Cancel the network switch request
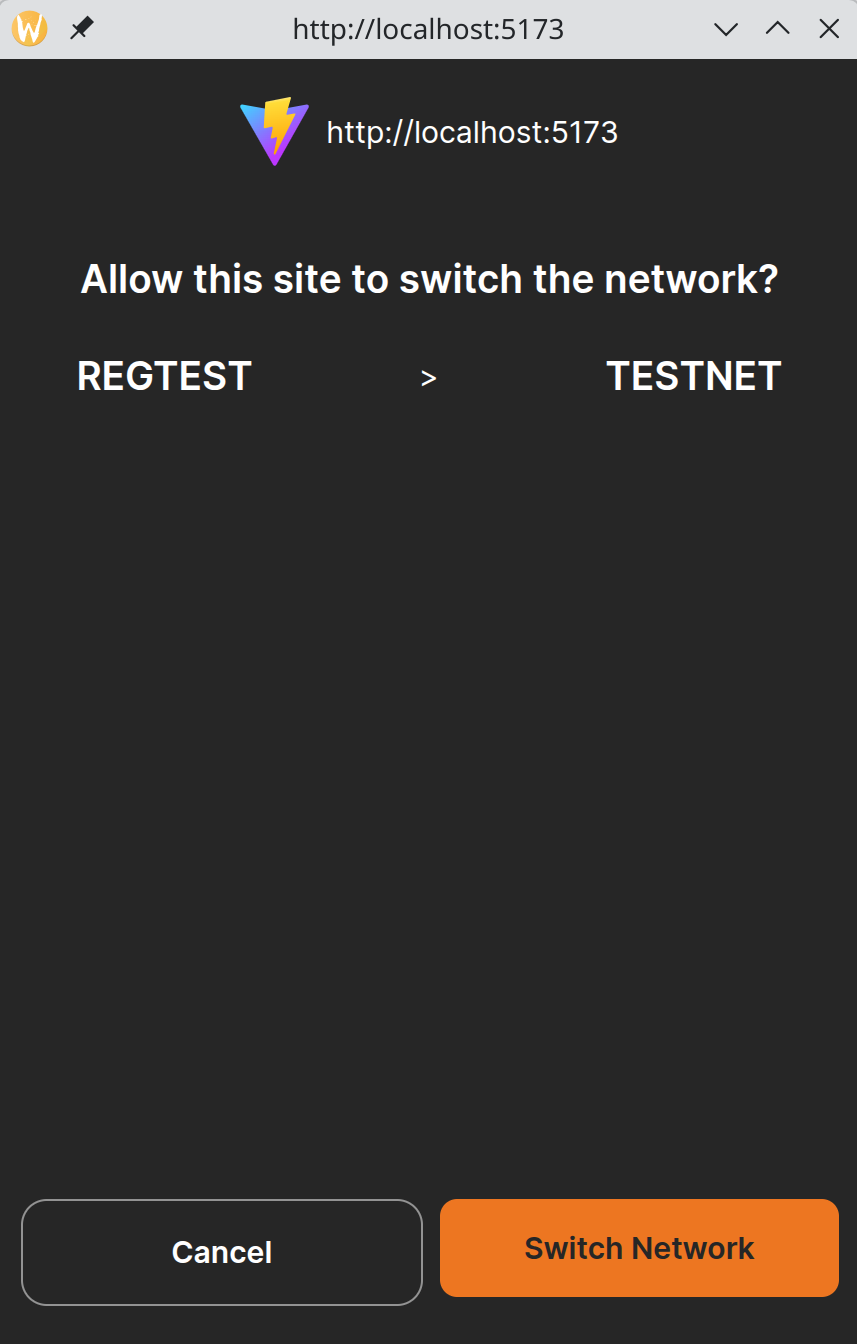This screenshot has width=857, height=1344. [x=222, y=1252]
